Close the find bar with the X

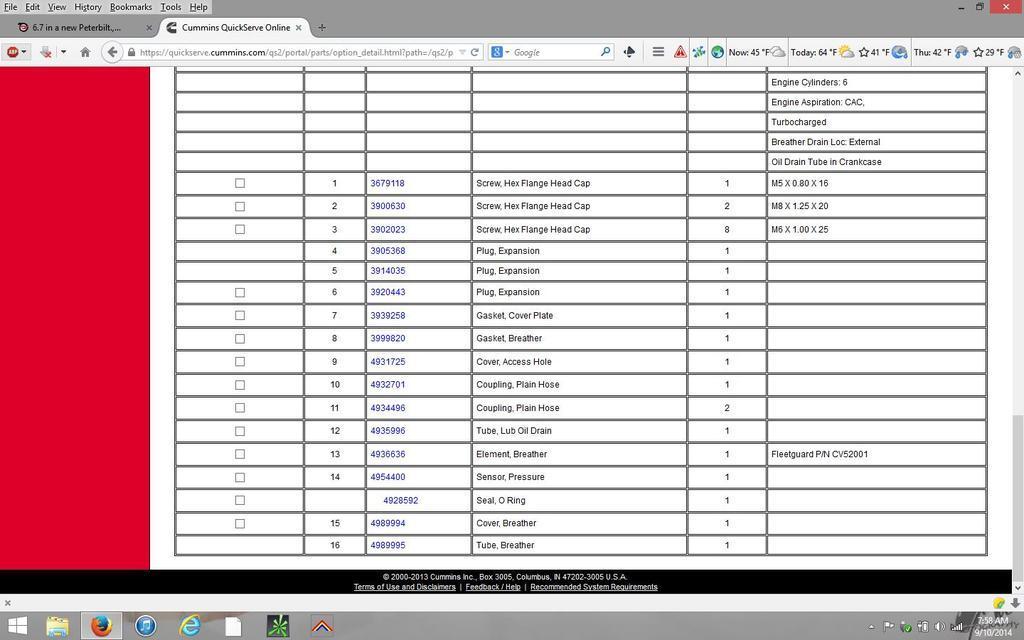(x=8, y=603)
